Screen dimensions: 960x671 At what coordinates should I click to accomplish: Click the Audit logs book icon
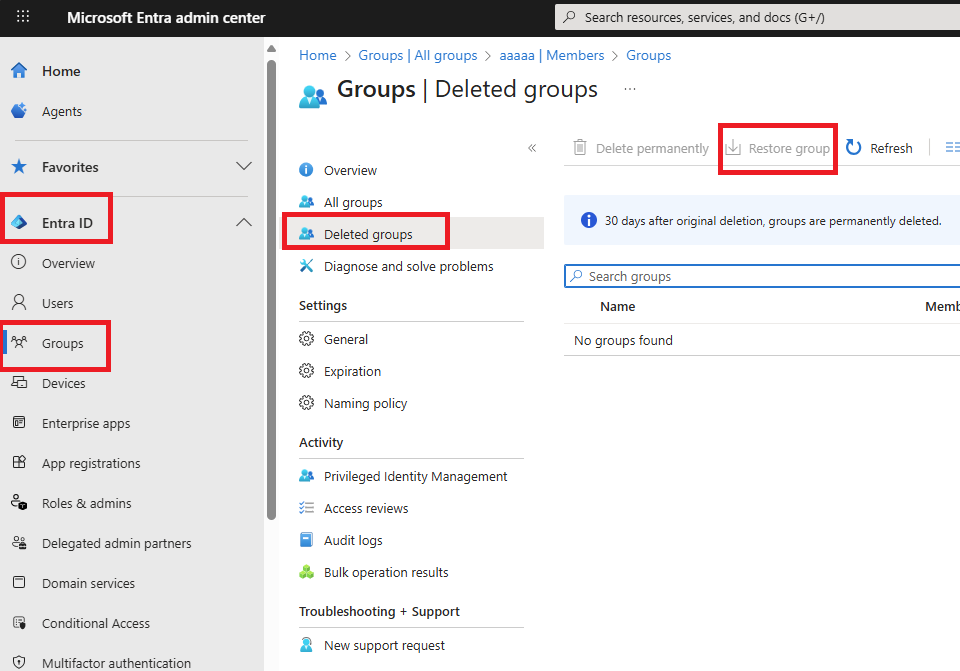[x=306, y=539]
